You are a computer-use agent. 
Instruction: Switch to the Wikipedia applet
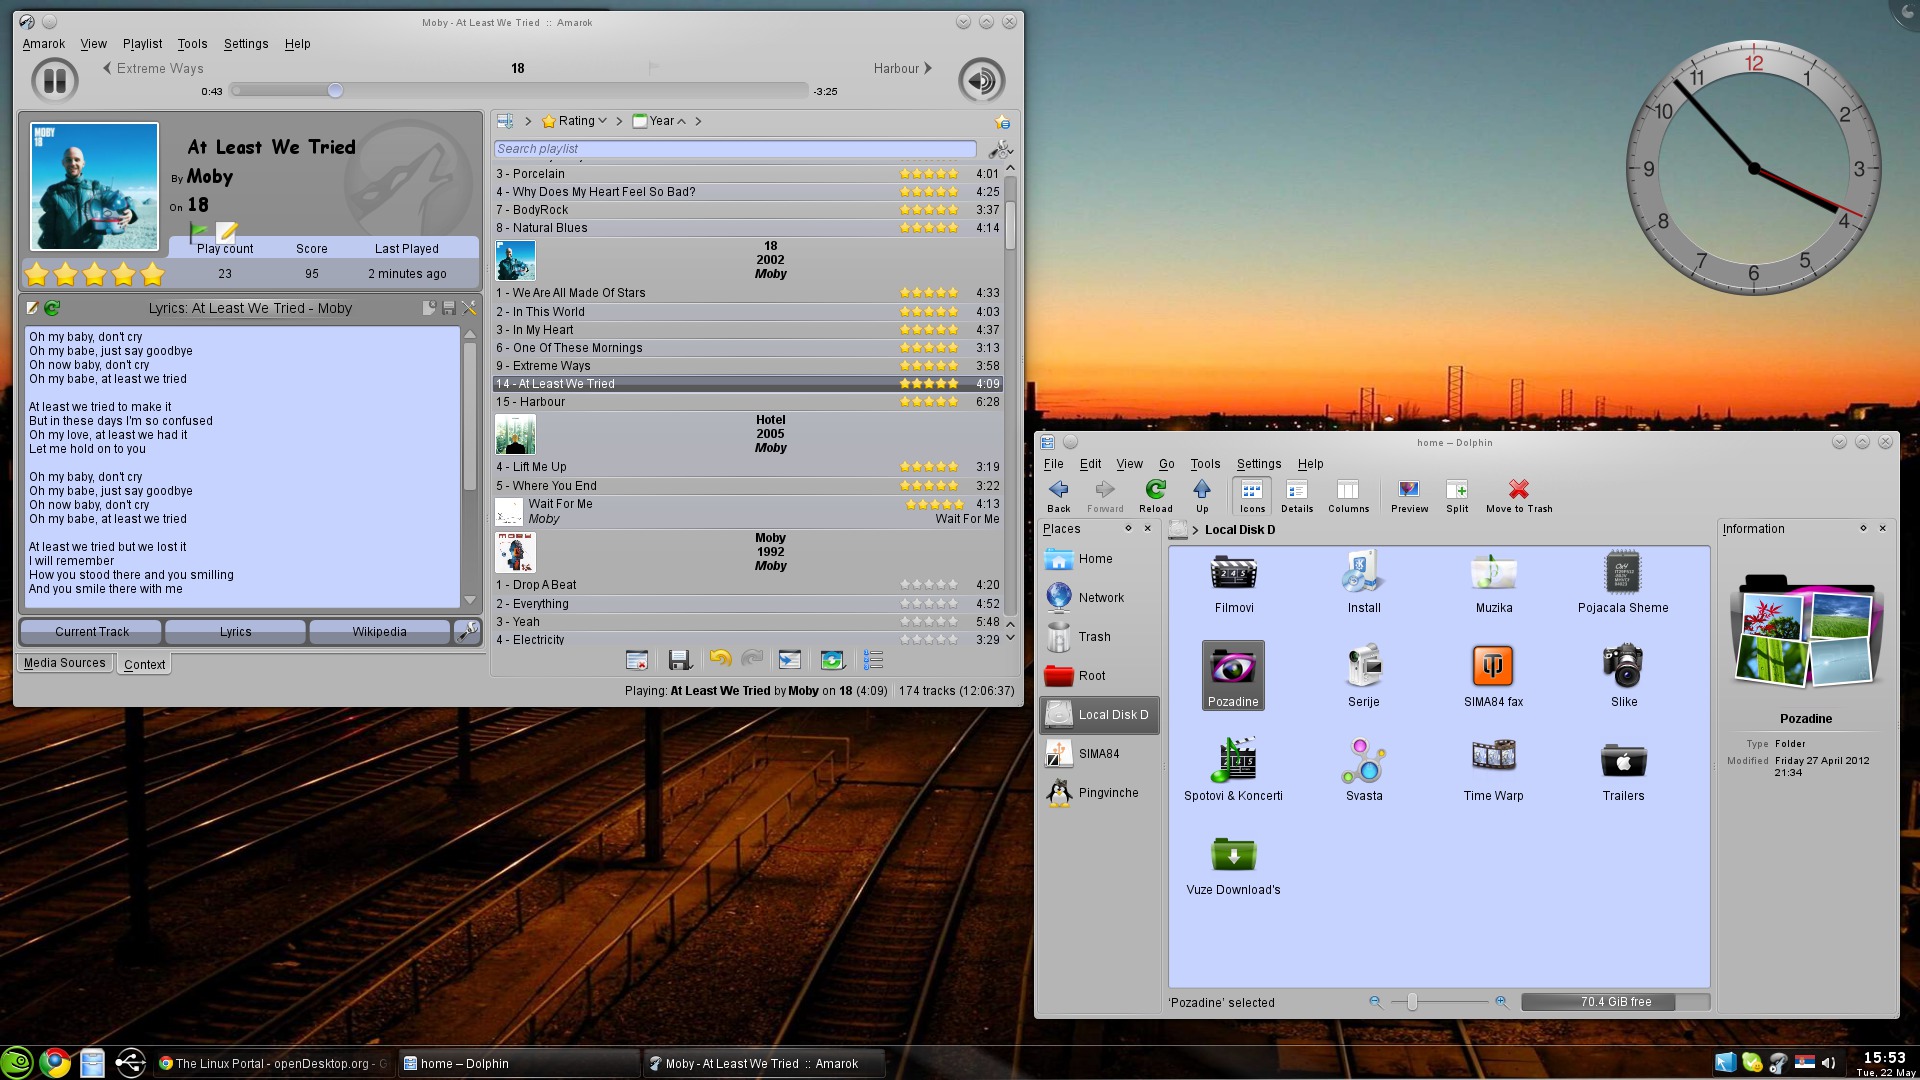click(379, 632)
